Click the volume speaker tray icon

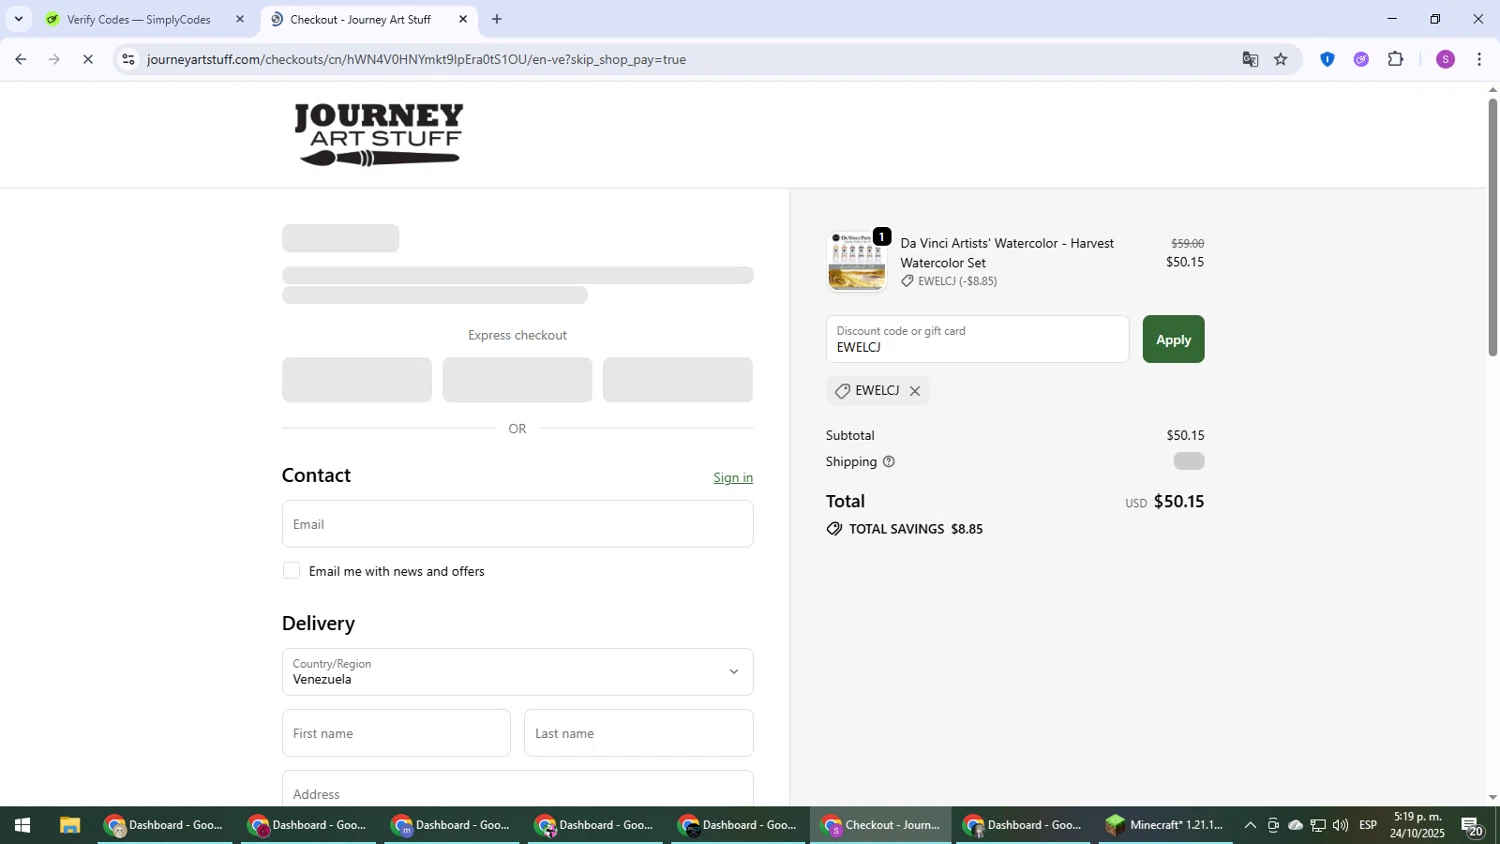pyautogui.click(x=1340, y=826)
